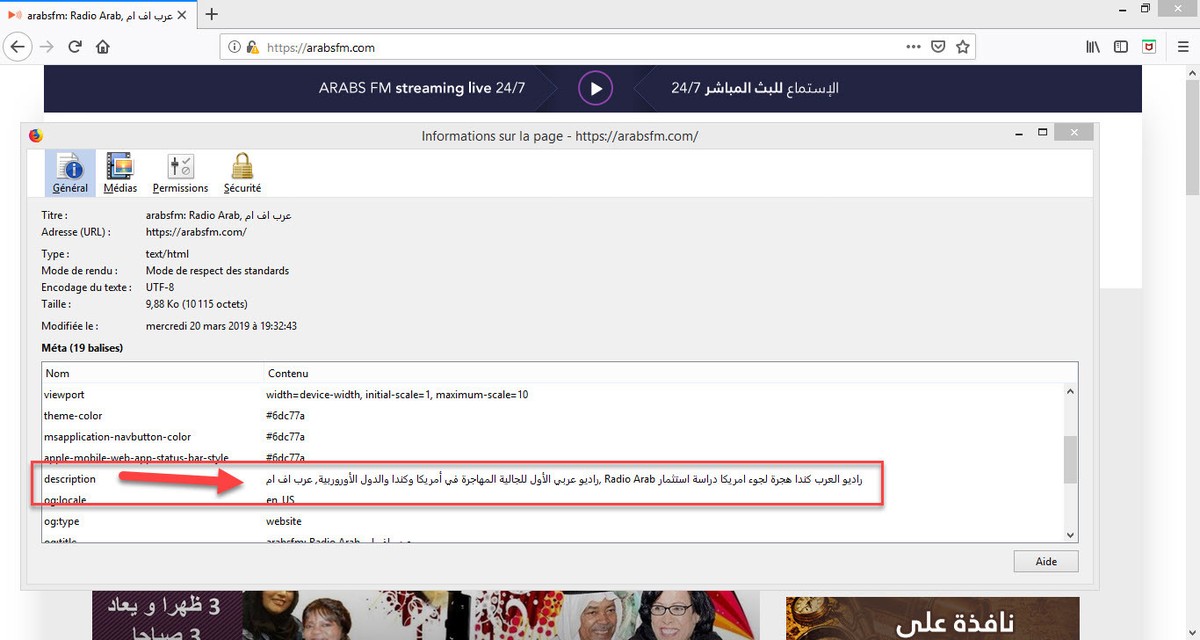The width and height of the screenshot is (1200, 640).
Task: Switch to the Général tab
Action: point(70,173)
